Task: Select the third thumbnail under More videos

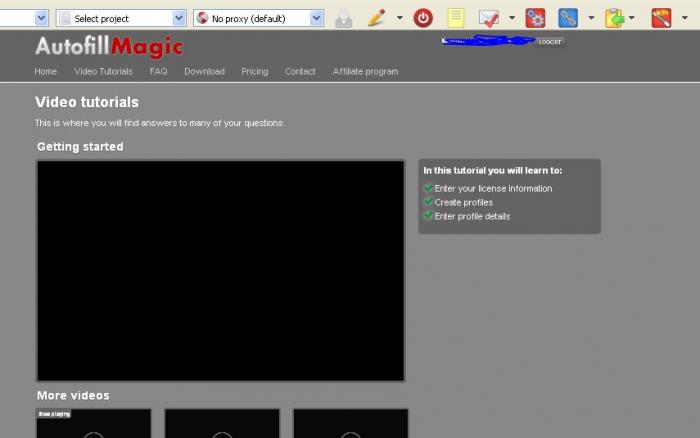Action: (x=350, y=423)
